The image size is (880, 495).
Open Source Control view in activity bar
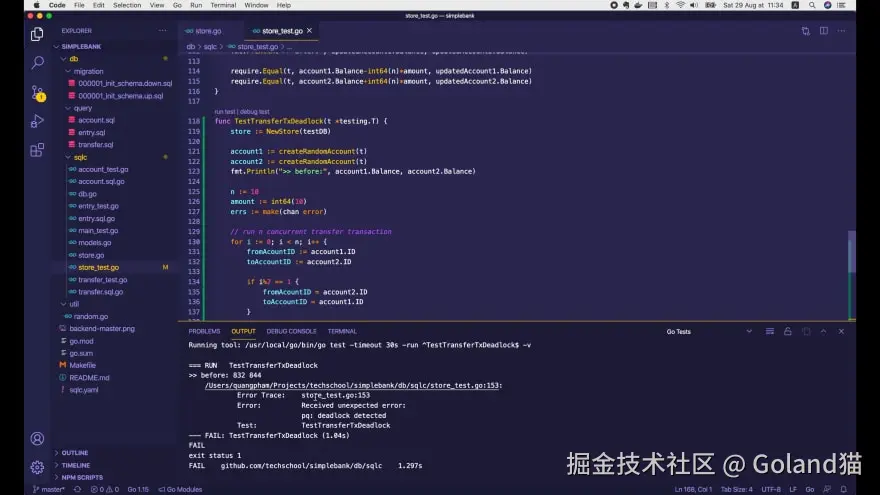click(x=38, y=93)
